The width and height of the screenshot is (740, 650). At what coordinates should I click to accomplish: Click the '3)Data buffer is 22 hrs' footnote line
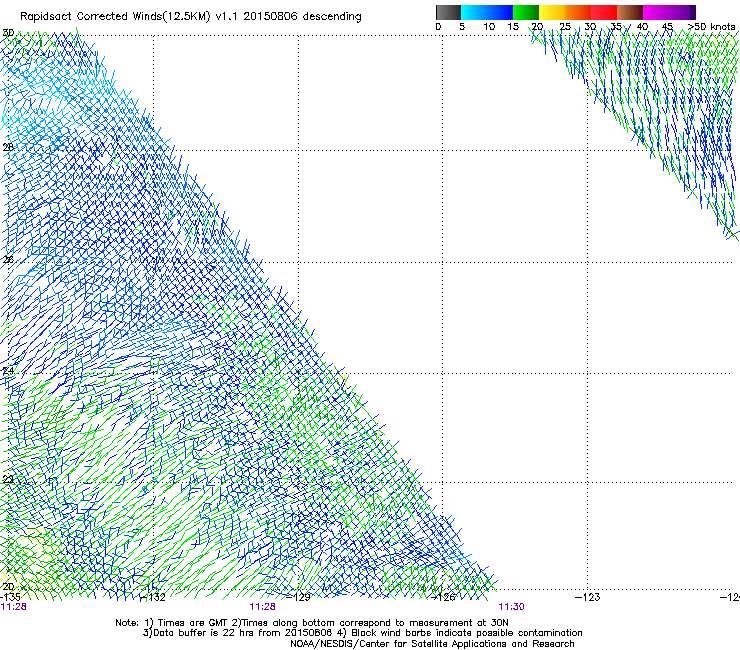pos(362,633)
